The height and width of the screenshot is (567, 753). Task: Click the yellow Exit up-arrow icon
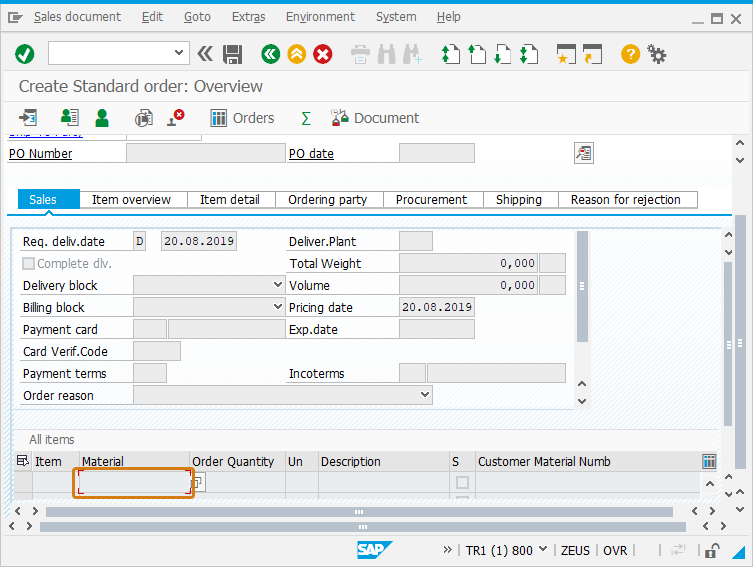click(297, 54)
